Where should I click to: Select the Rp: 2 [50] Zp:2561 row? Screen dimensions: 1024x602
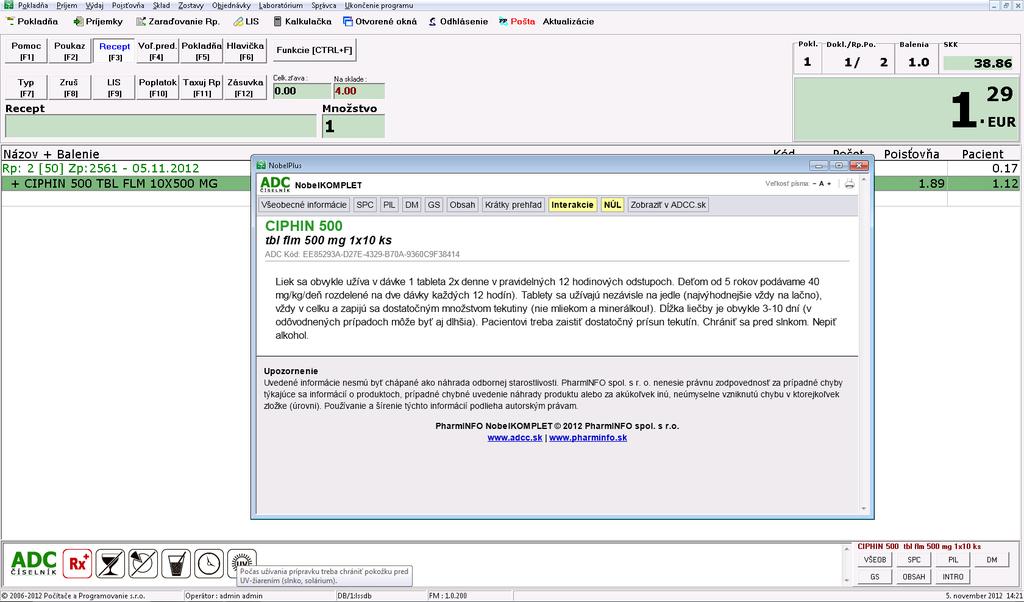[x=511, y=168]
